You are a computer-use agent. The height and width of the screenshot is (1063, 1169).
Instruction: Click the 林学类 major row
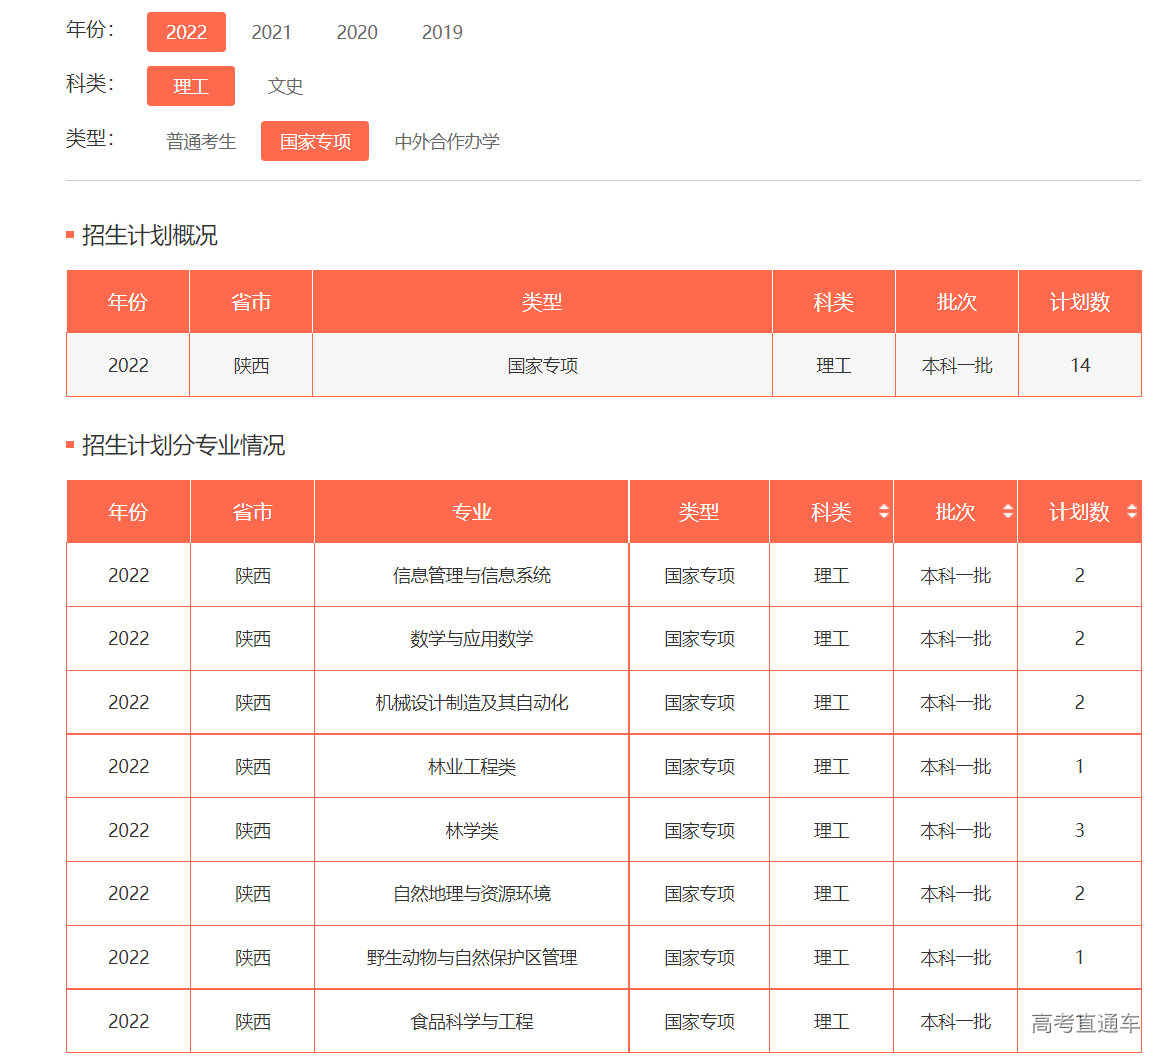pyautogui.click(x=470, y=830)
